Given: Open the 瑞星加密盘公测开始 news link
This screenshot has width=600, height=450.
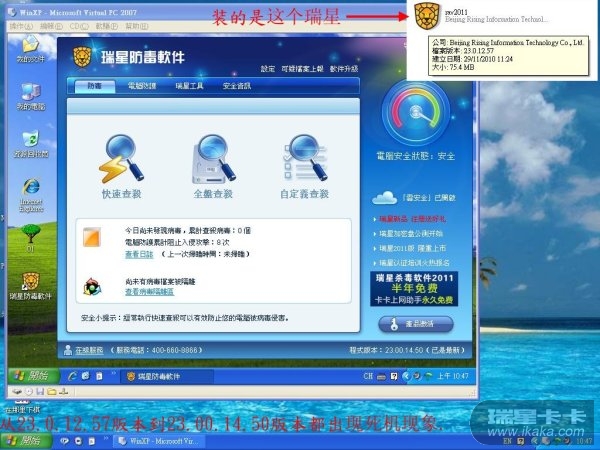Looking at the screenshot, I should tap(411, 234).
